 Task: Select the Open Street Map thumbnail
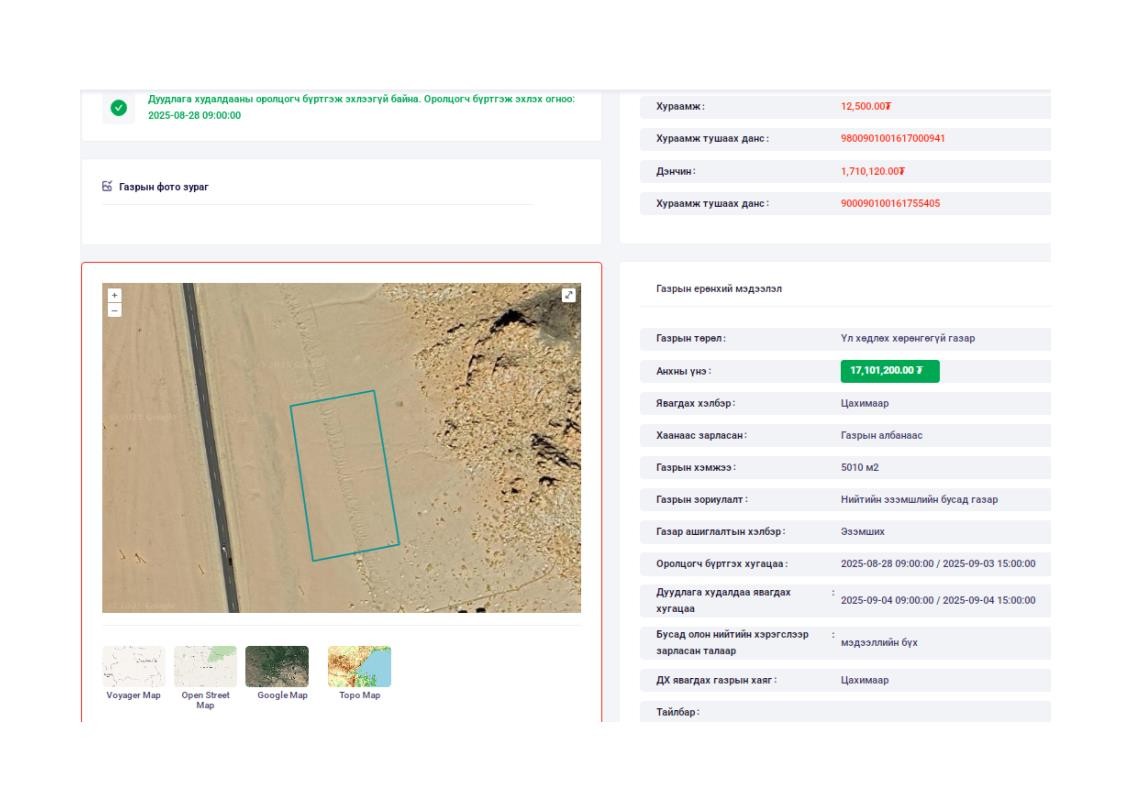pos(205,666)
